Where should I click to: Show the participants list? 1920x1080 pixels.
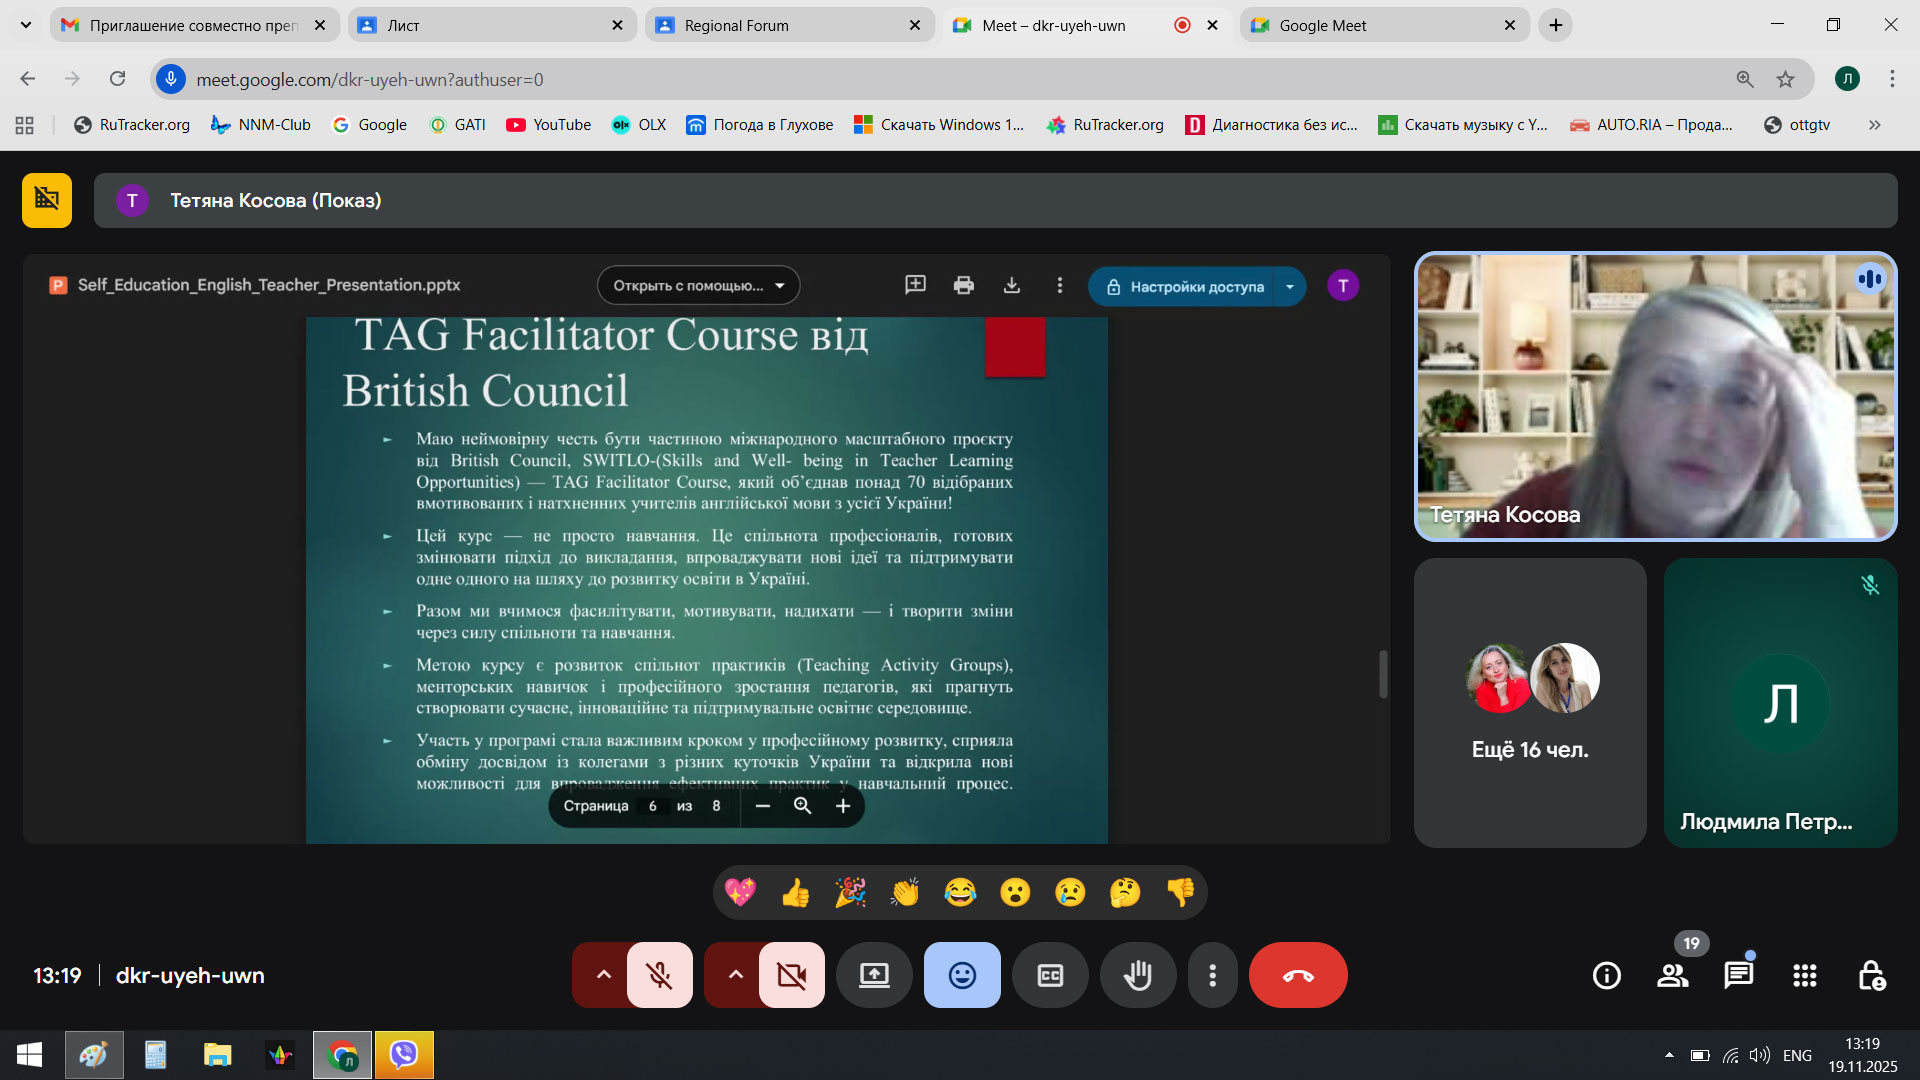tap(1672, 975)
